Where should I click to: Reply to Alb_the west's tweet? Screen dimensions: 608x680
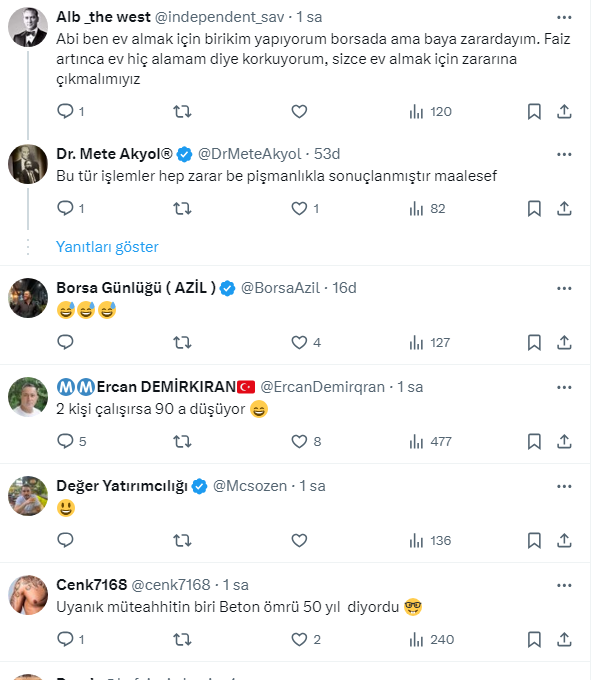(x=66, y=111)
